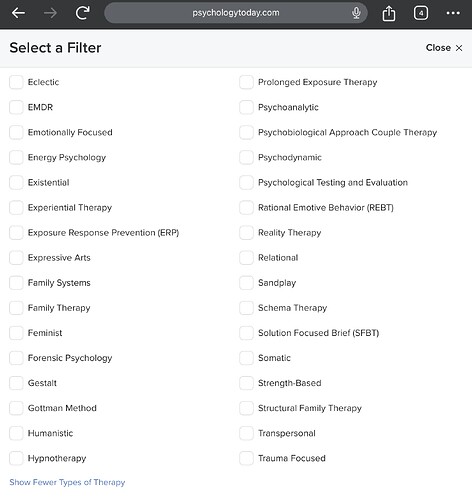Close the Select a Filter panel

pyautogui.click(x=444, y=48)
